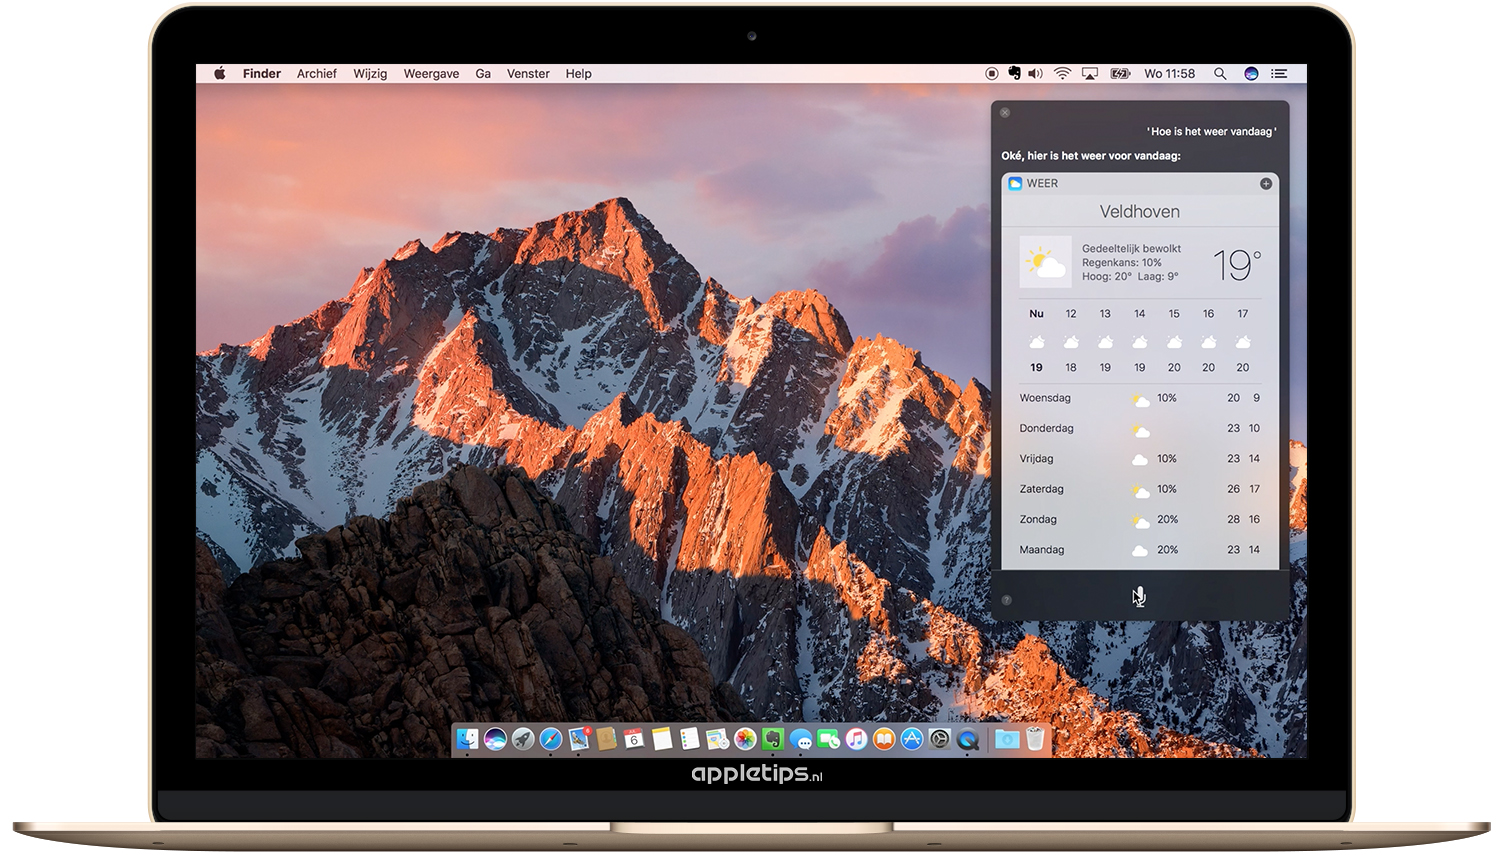1500x855 pixels.
Task: Select the Zaterdag forecast row
Action: (x=1139, y=489)
